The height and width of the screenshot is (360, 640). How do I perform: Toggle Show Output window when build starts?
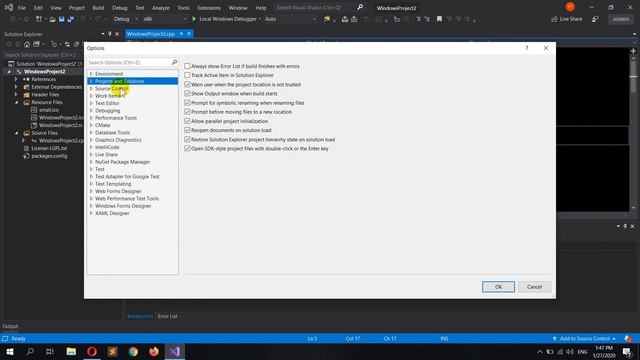coord(187,93)
